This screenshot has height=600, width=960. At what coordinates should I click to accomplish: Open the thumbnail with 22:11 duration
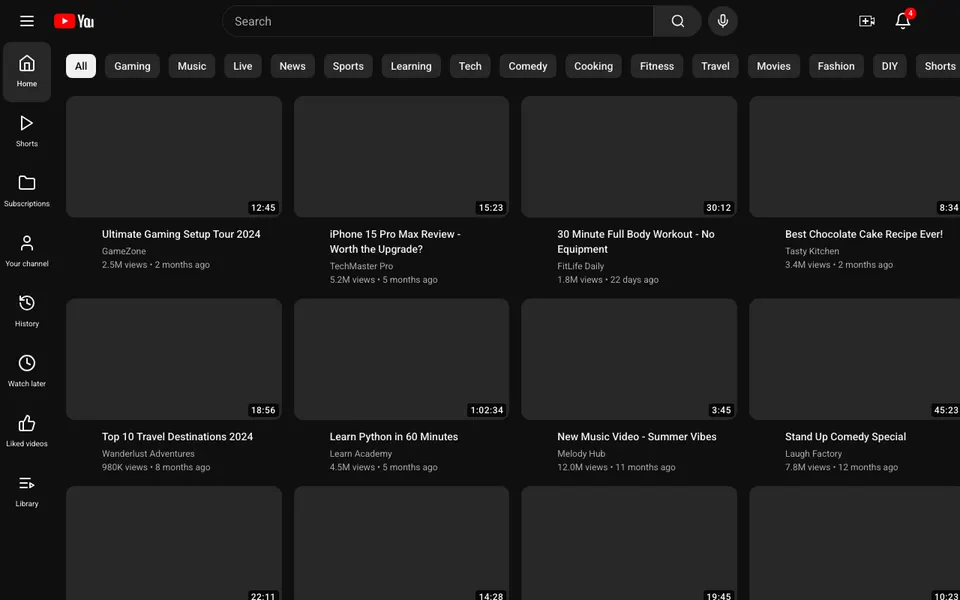pyautogui.click(x=174, y=543)
